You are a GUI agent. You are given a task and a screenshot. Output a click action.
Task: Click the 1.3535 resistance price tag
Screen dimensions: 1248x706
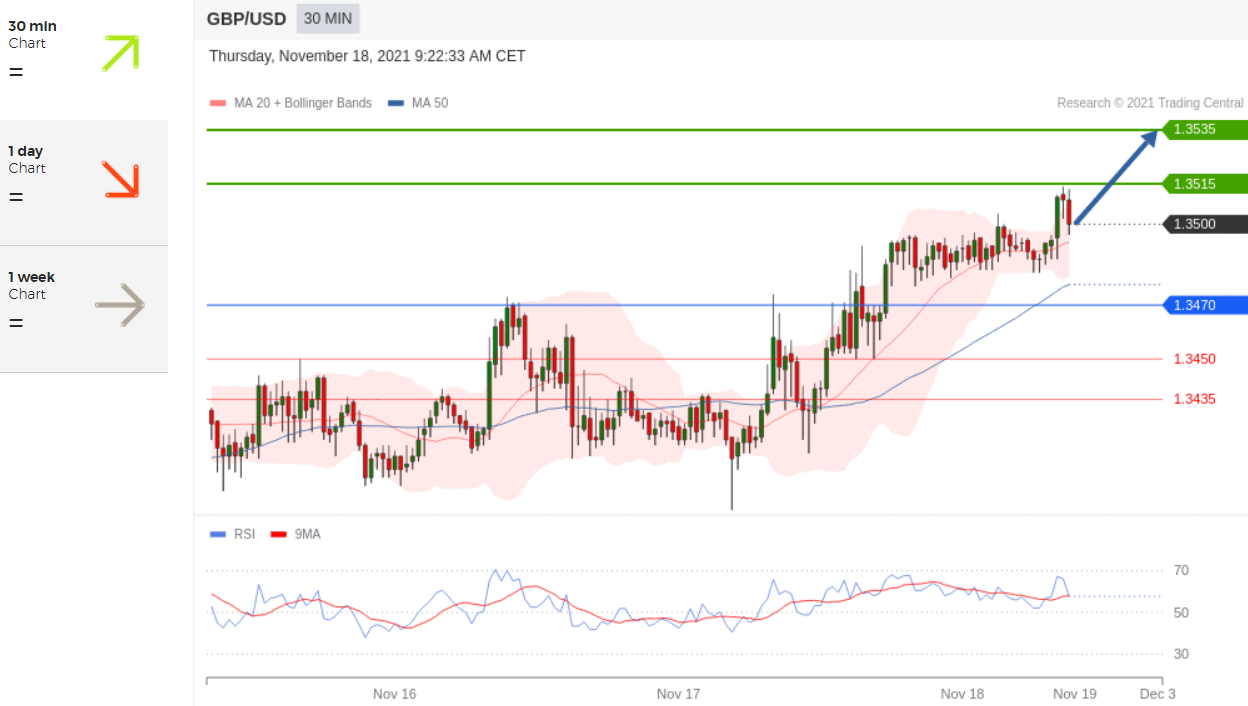[x=1205, y=129]
